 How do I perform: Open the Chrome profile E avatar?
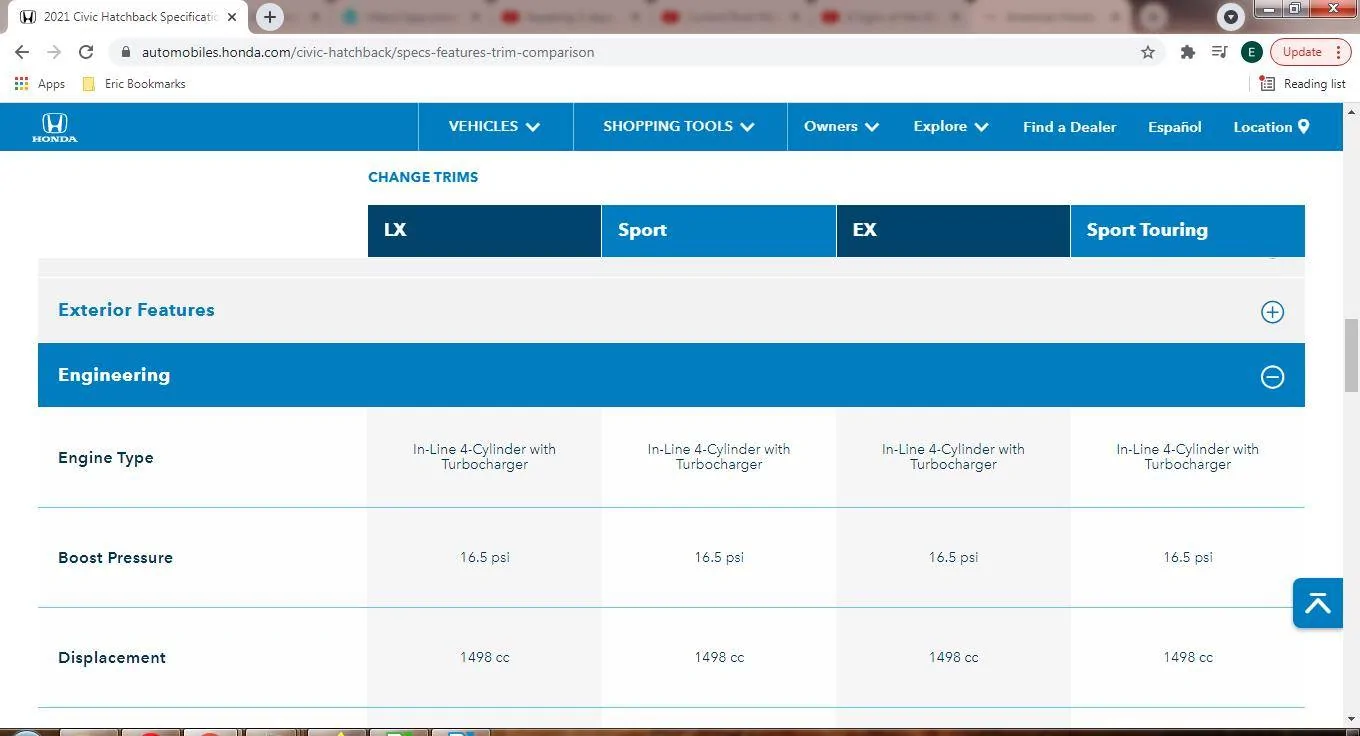(x=1251, y=52)
